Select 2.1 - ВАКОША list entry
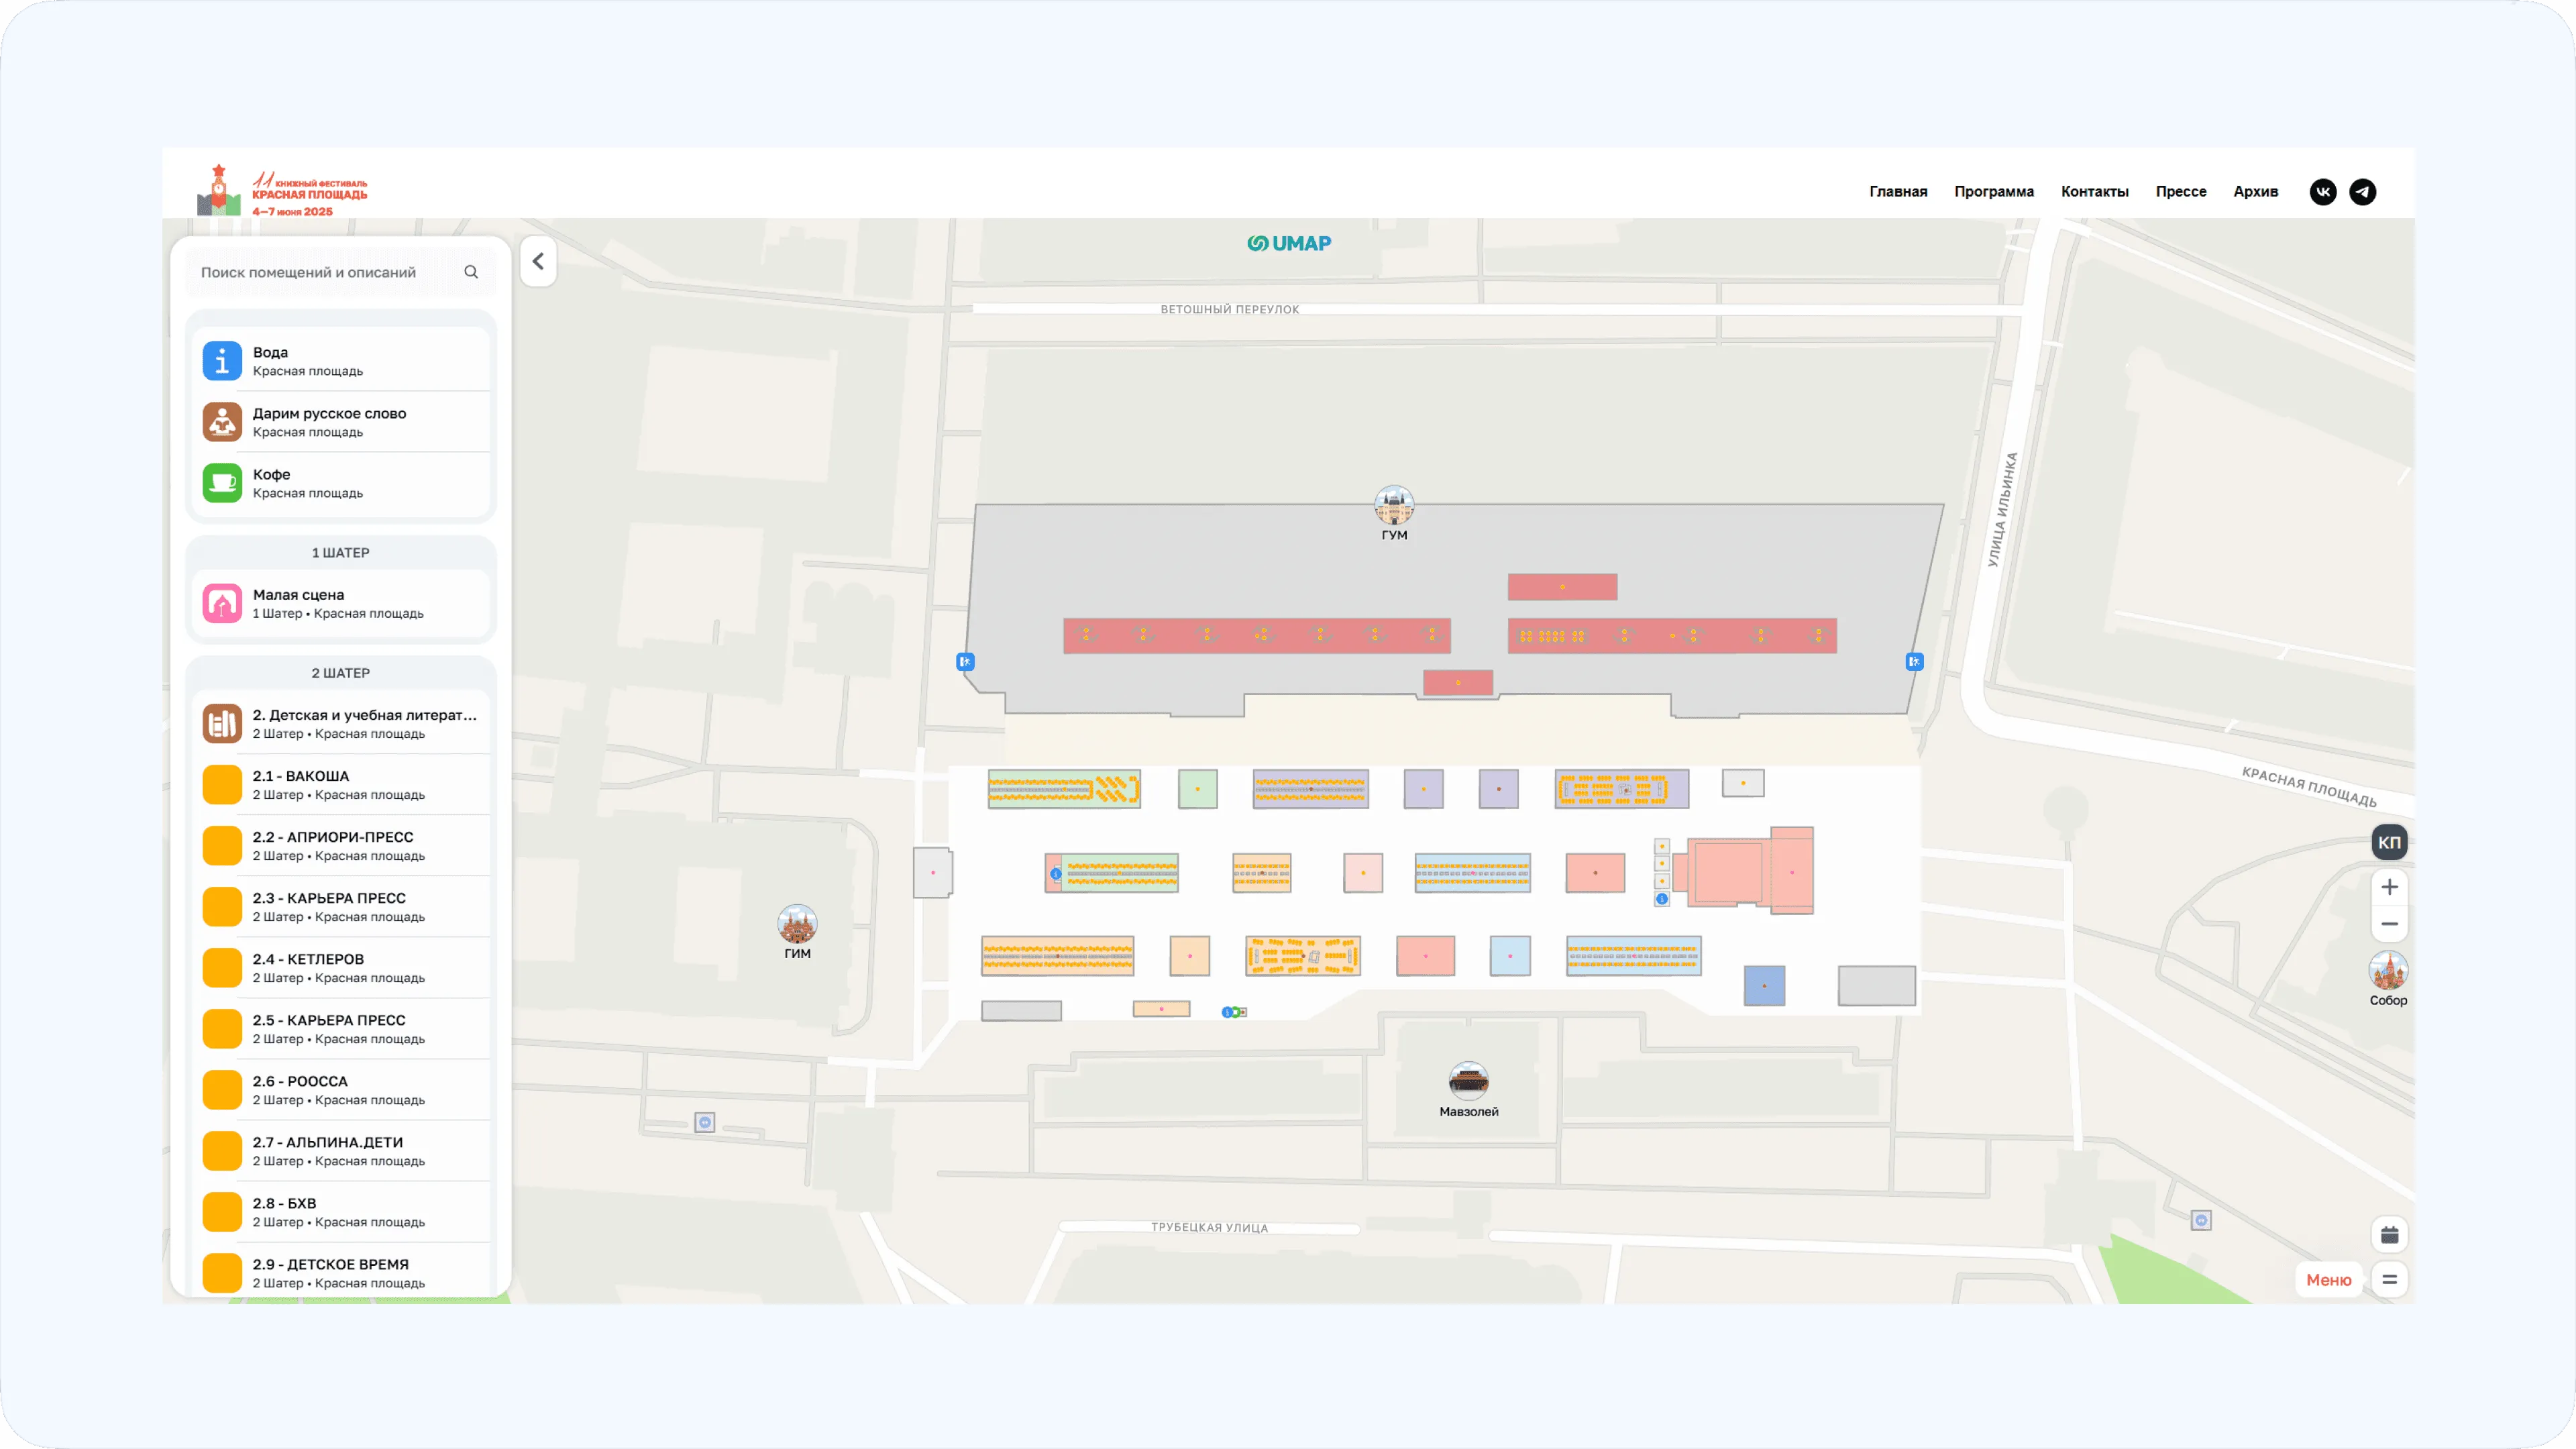This screenshot has width=2576, height=1449. [341, 785]
